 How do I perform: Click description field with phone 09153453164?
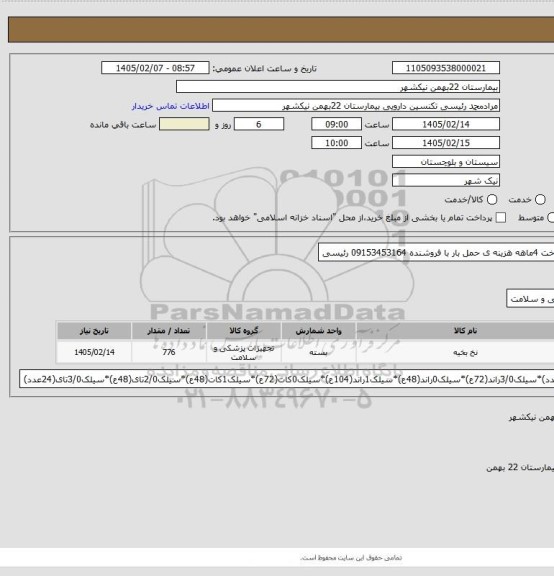point(436,253)
